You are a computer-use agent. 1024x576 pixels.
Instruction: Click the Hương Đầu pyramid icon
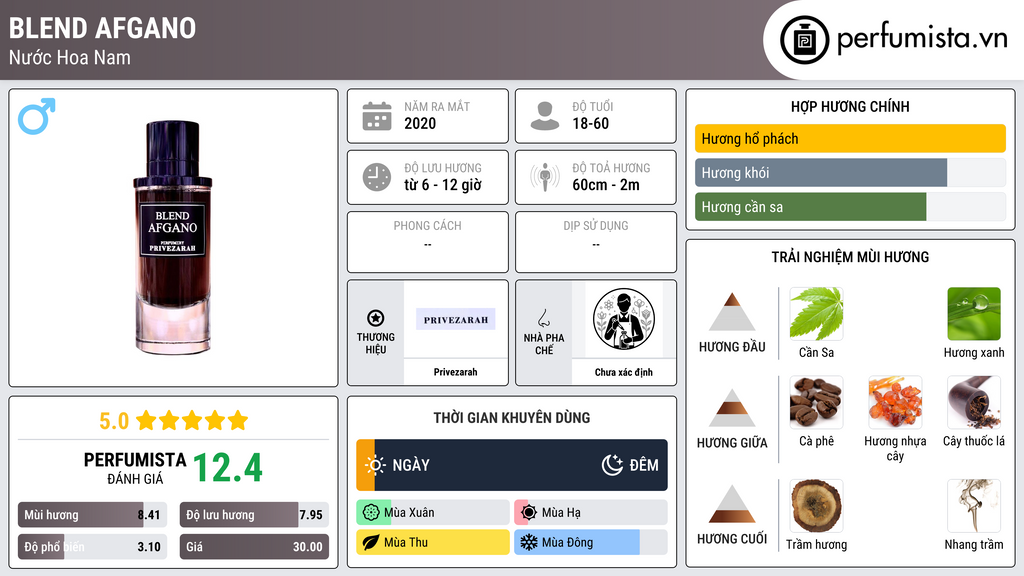[x=732, y=312]
